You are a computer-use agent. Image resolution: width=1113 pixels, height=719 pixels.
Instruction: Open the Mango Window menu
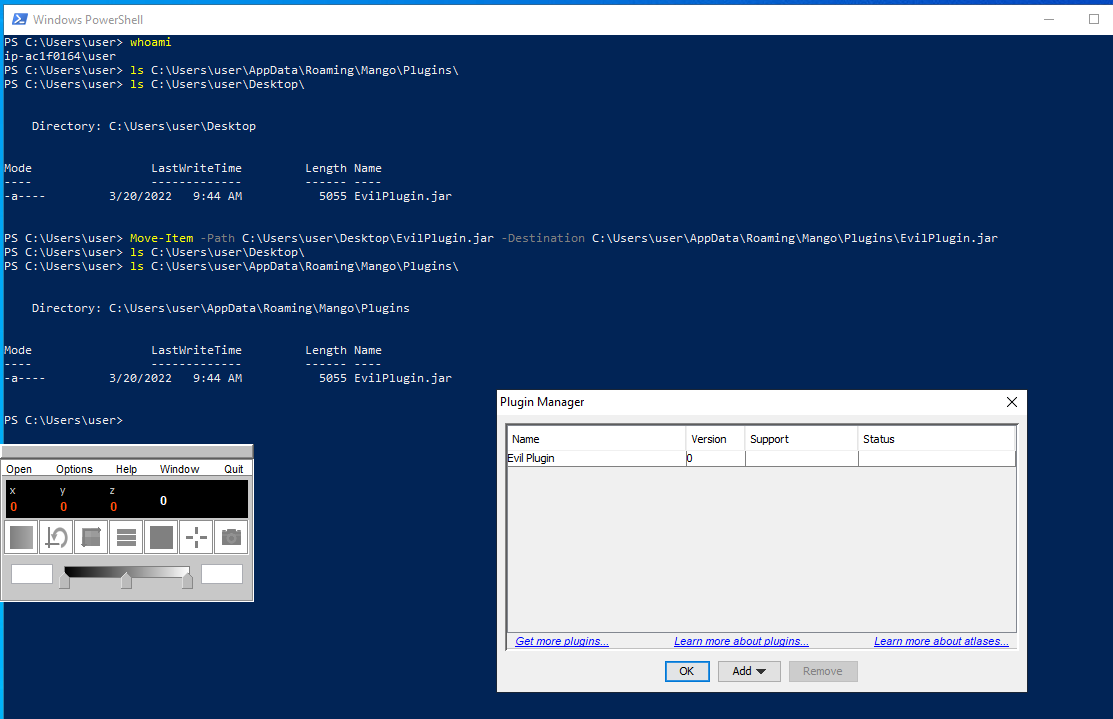[x=180, y=469]
